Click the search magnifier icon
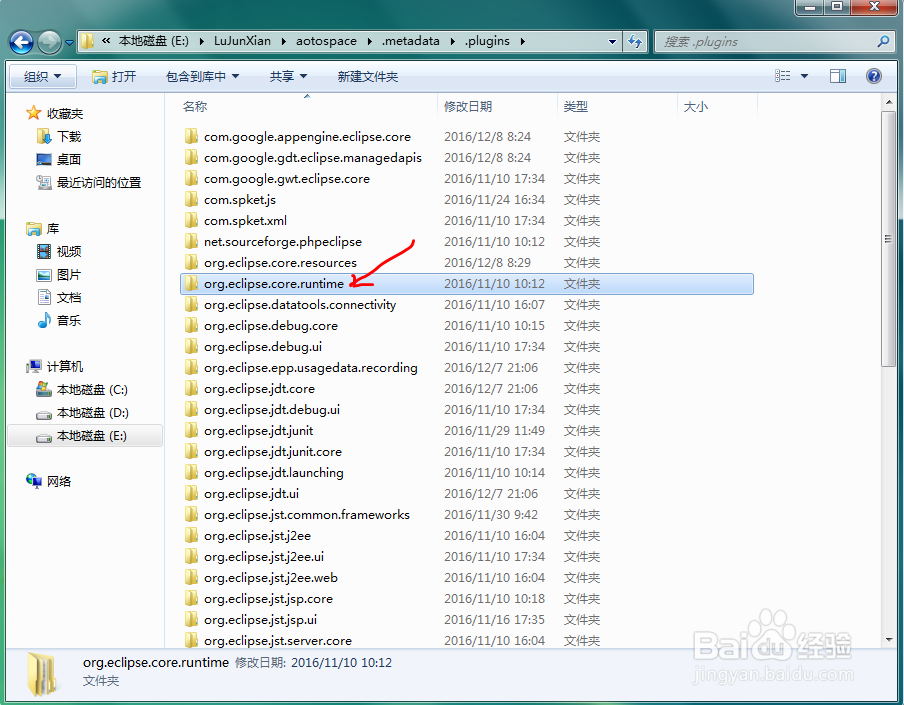The width and height of the screenshot is (904, 705). point(883,42)
